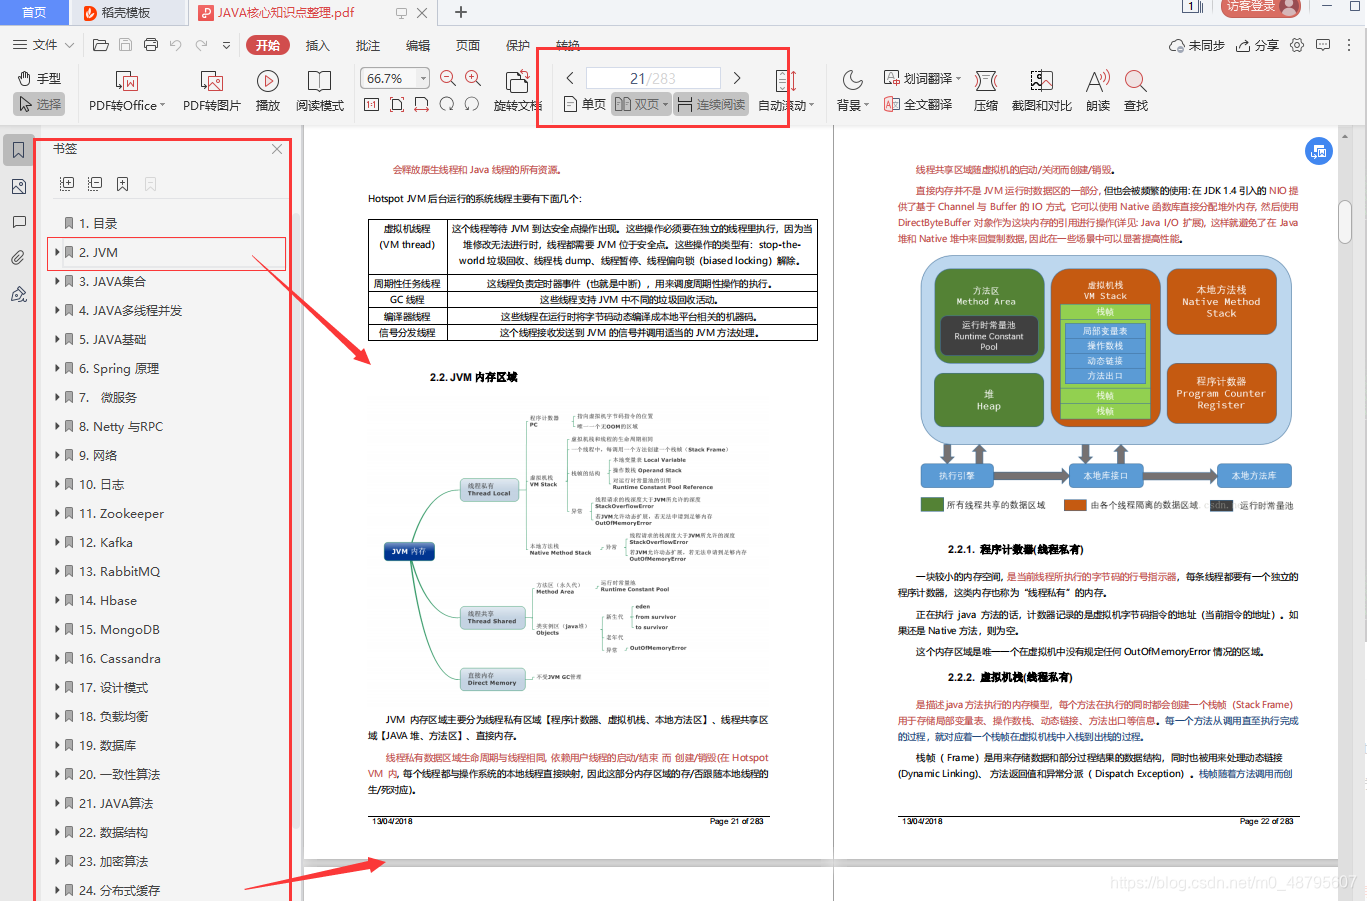Switch to 保护 ribbon tab

(518, 45)
